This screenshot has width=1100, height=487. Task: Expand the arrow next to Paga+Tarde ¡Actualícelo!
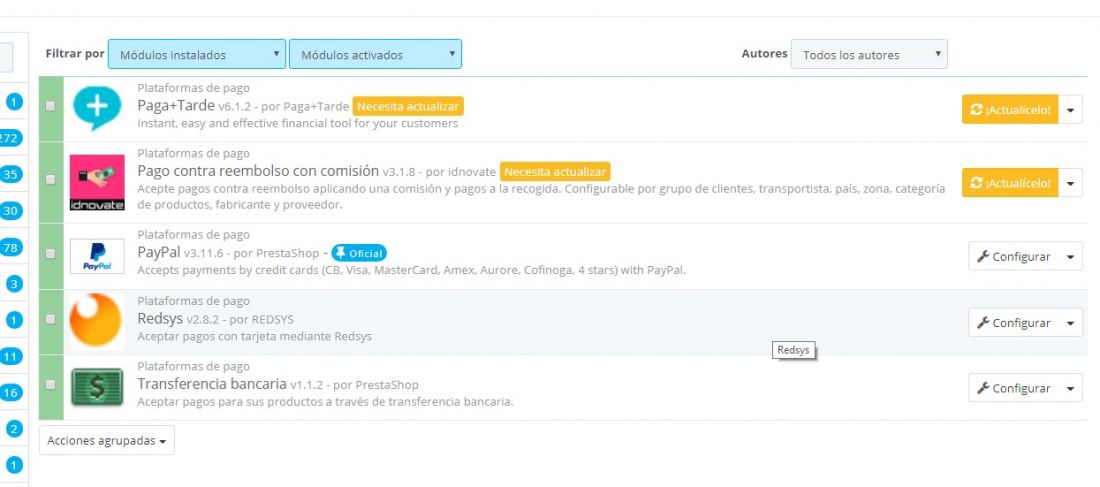(1071, 109)
